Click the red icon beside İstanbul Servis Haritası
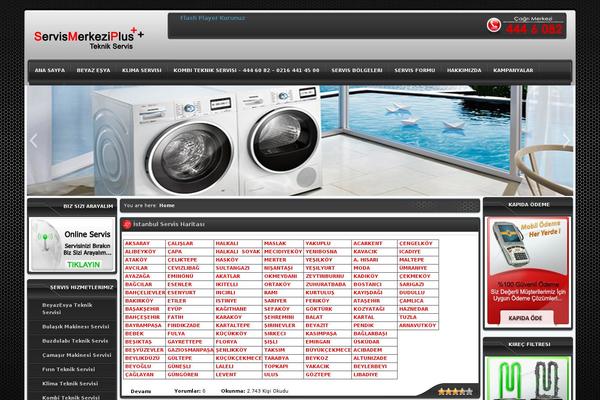600x400 pixels. [x=127, y=225]
